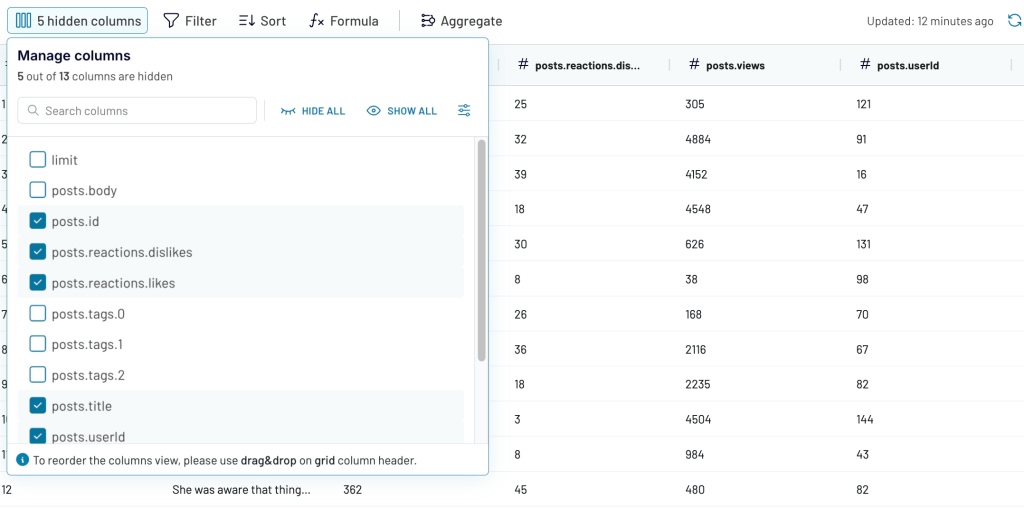1024x509 pixels.
Task: Check the limit column checkbox
Action: point(38,159)
